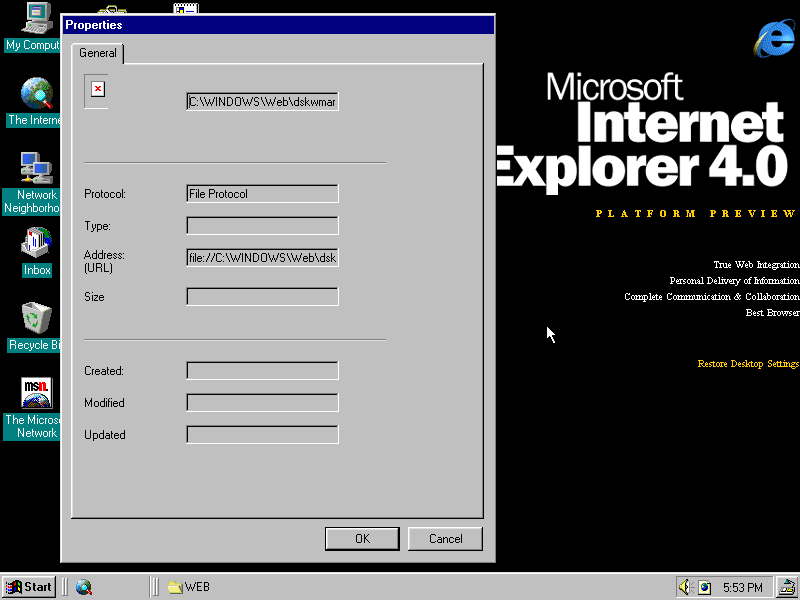The image size is (800, 600).
Task: Click the Updated label text
Action: (x=105, y=435)
